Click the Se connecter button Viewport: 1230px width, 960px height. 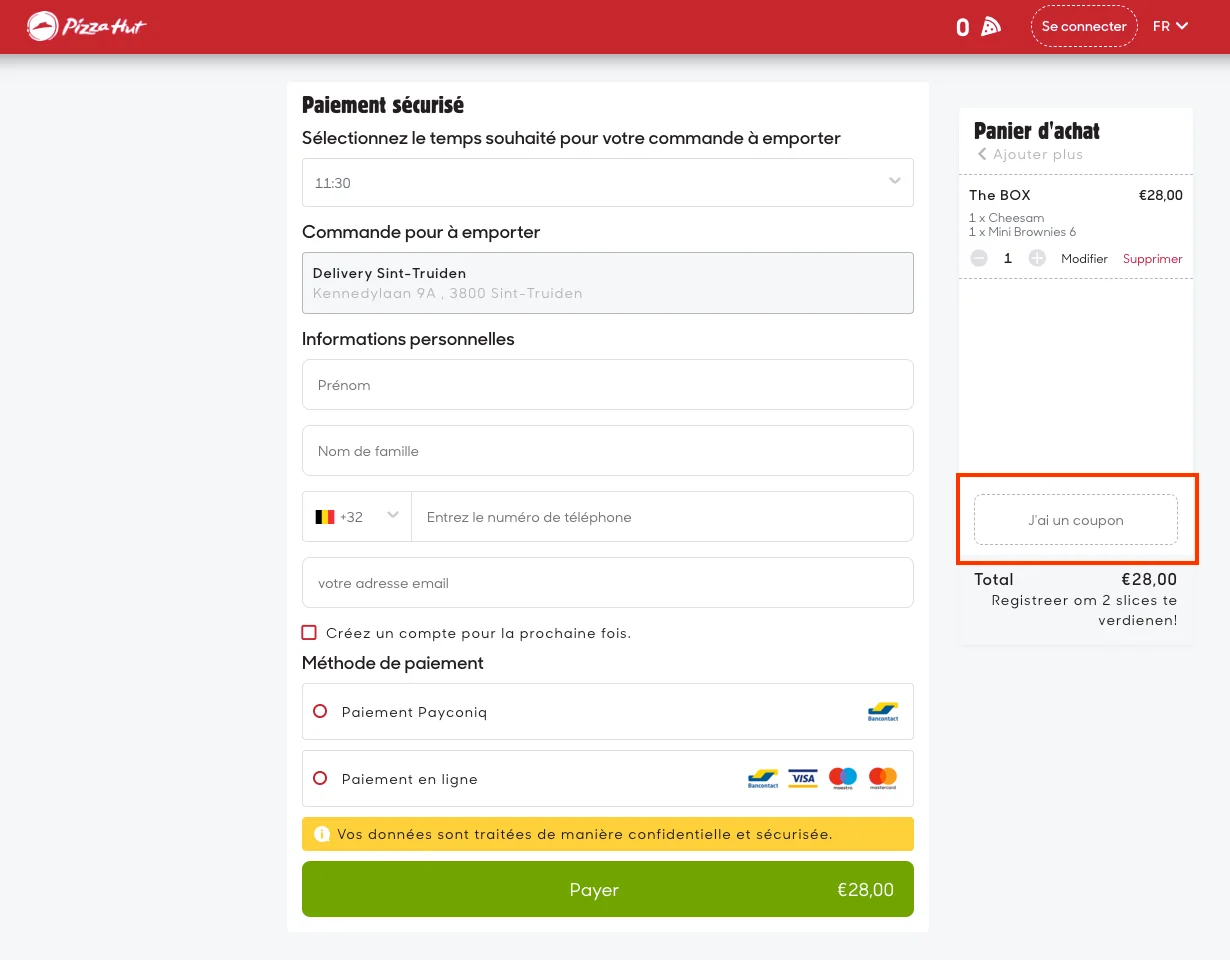(x=1084, y=27)
